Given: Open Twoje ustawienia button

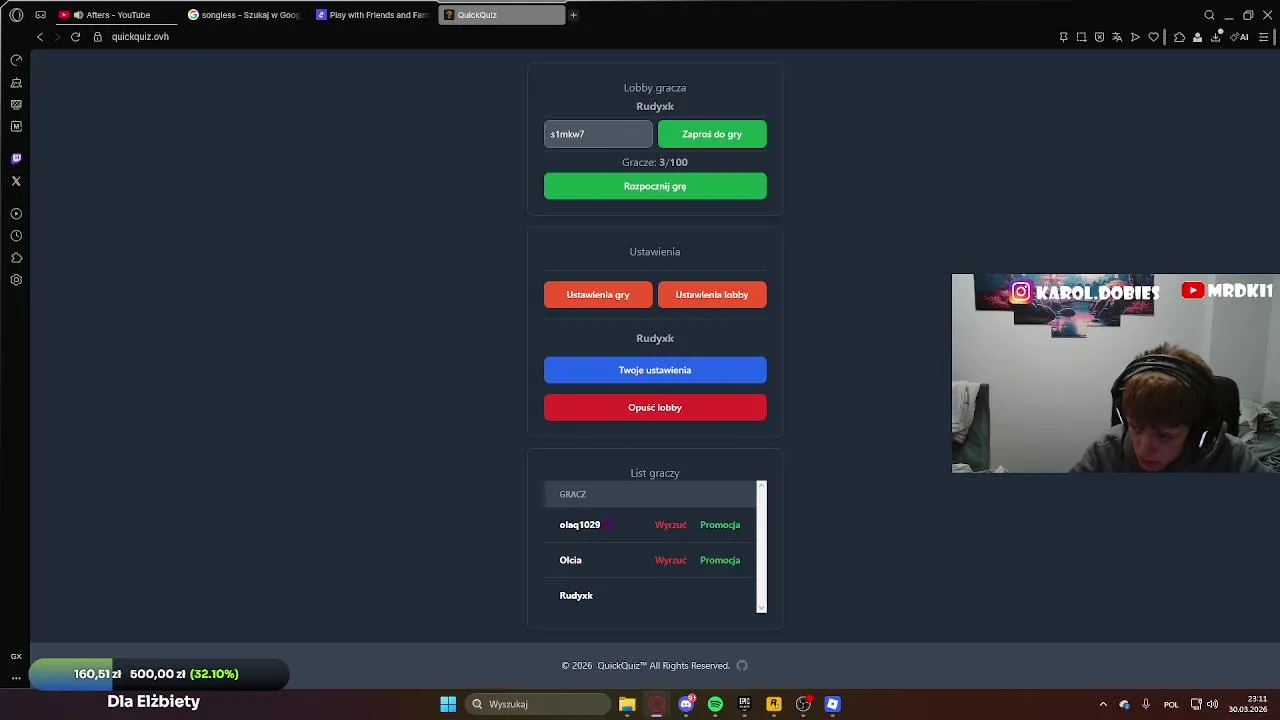Looking at the screenshot, I should click(x=655, y=370).
